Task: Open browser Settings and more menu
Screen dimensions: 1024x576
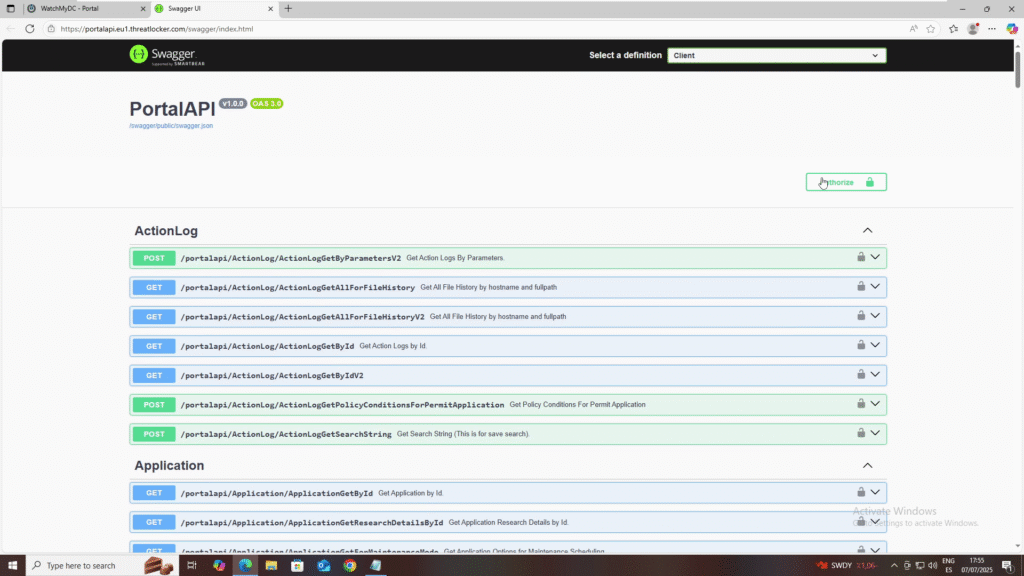Action: 992,29
